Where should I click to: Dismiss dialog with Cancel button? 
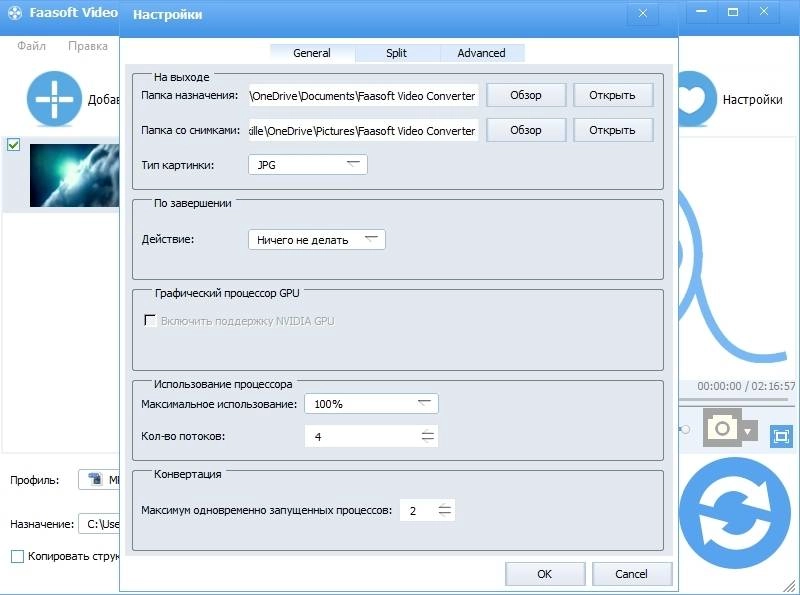pyautogui.click(x=631, y=574)
